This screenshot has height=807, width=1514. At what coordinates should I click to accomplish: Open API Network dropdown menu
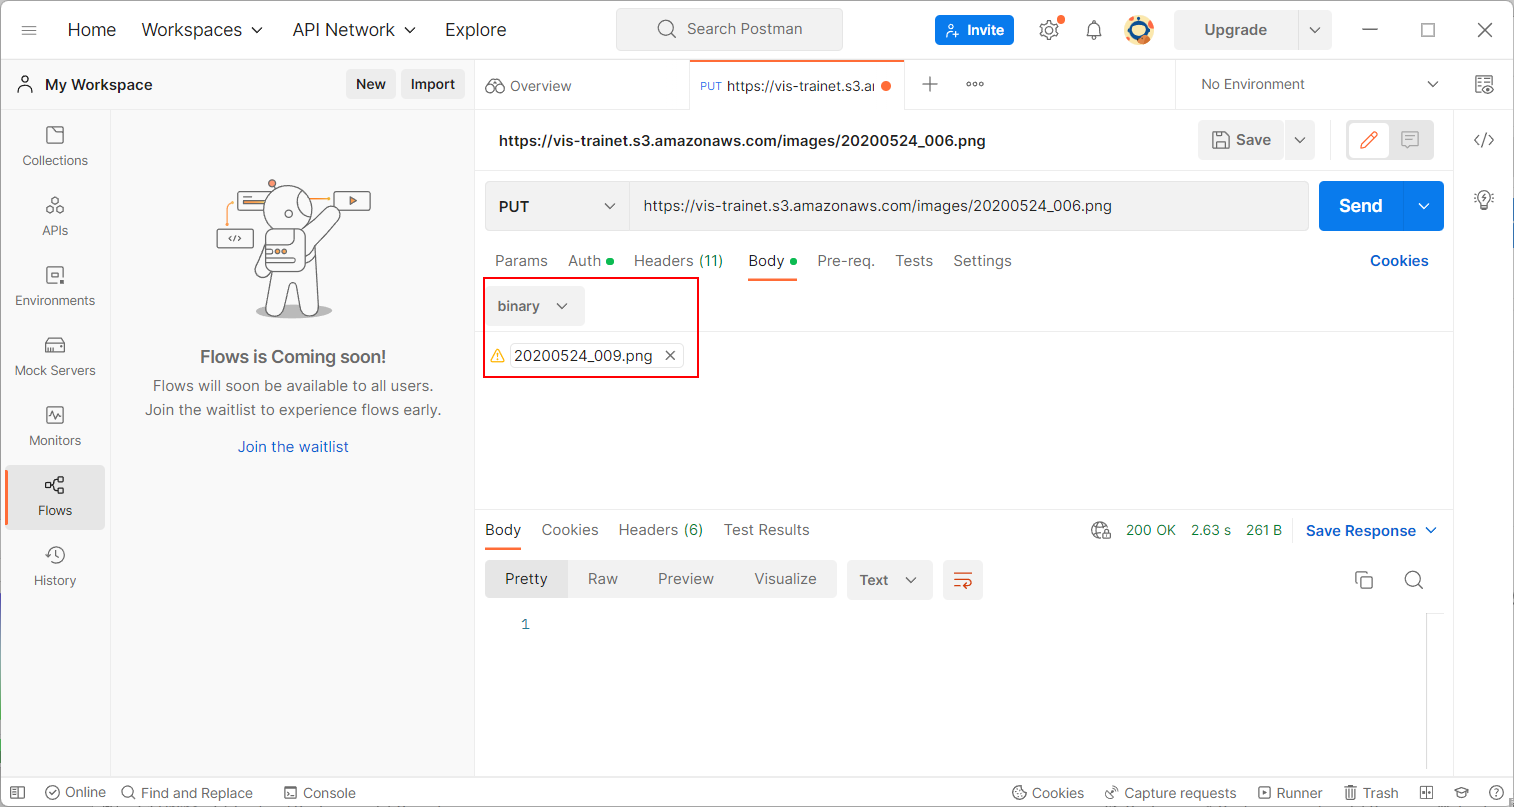pyautogui.click(x=354, y=30)
